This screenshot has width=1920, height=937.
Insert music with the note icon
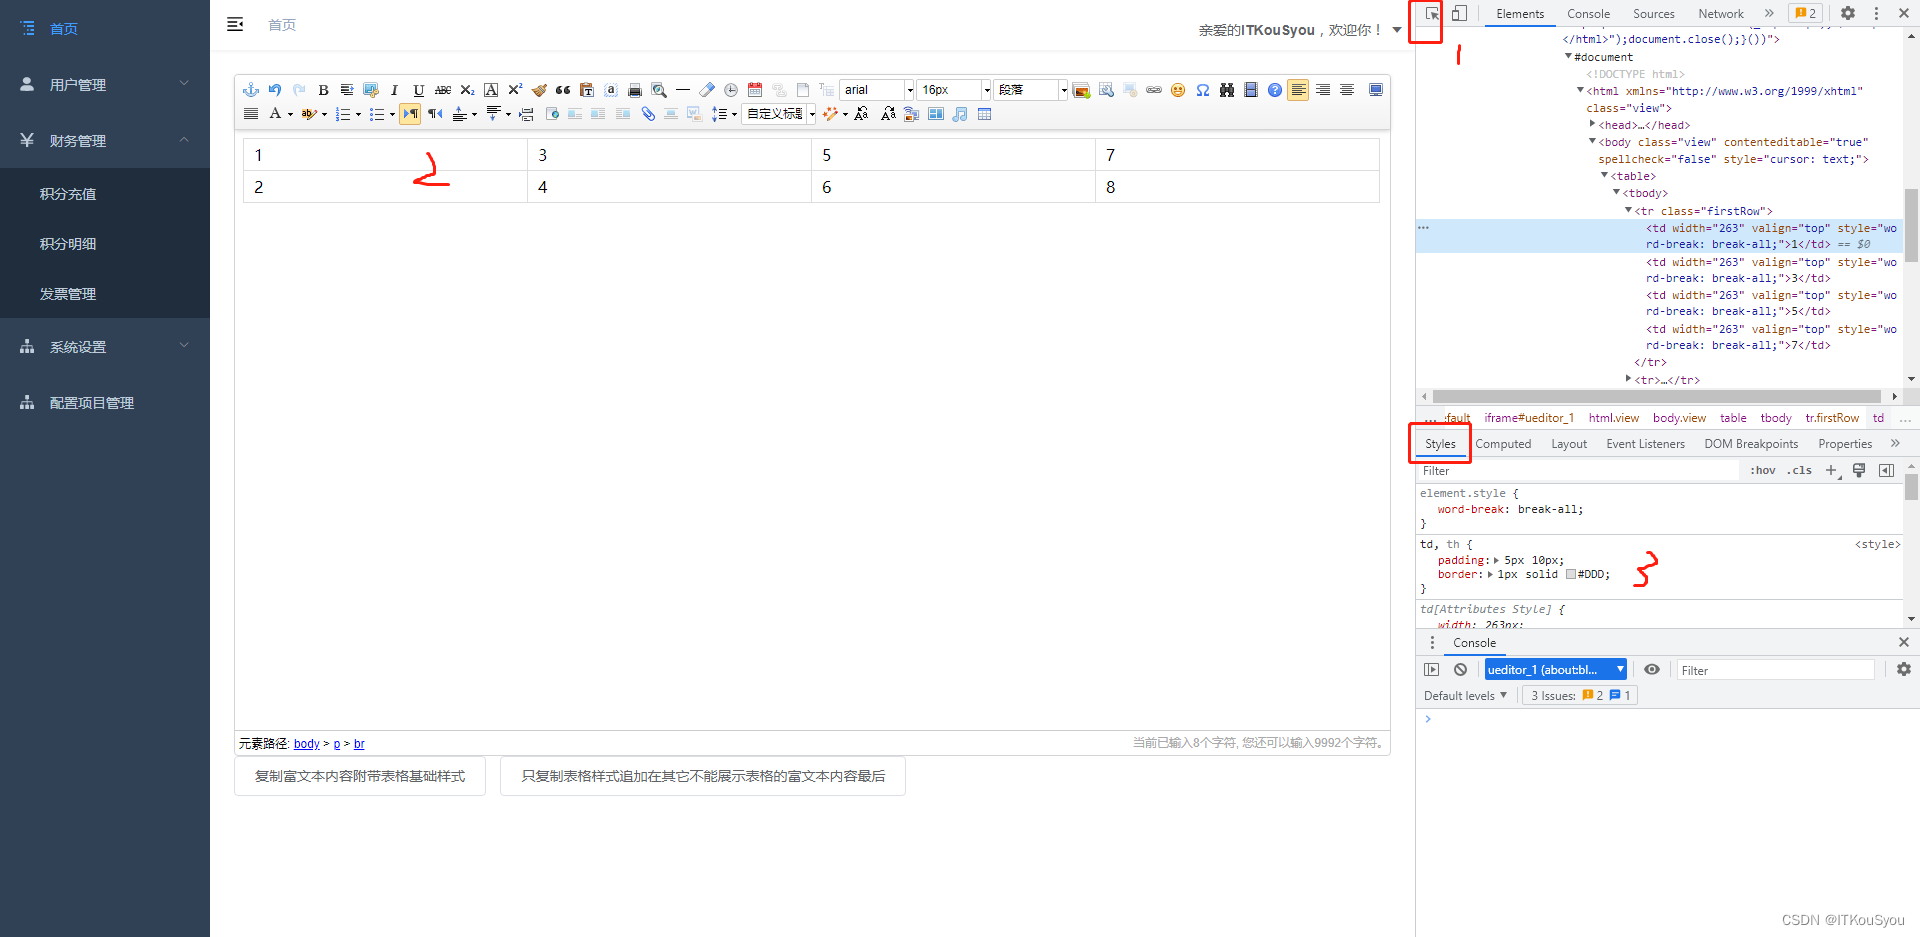960,114
